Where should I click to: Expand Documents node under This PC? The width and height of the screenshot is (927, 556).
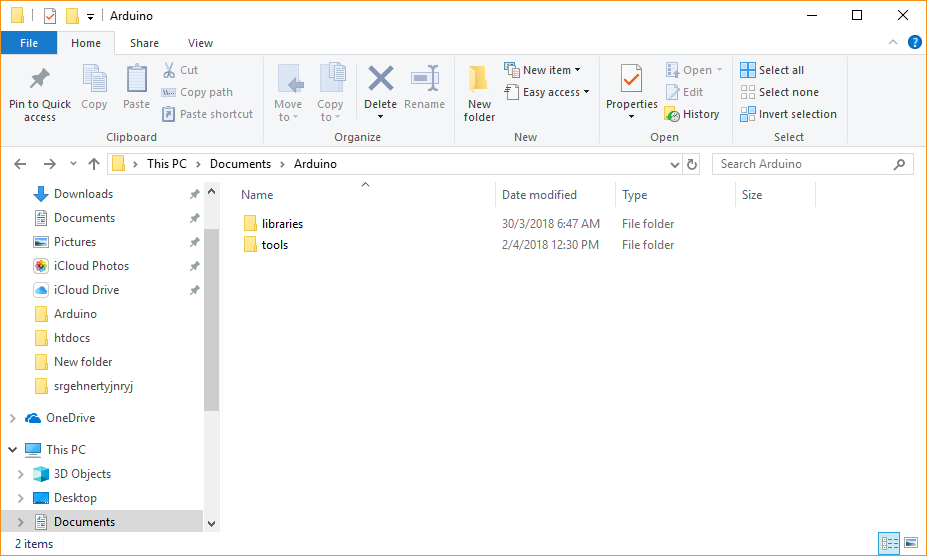[x=21, y=522]
